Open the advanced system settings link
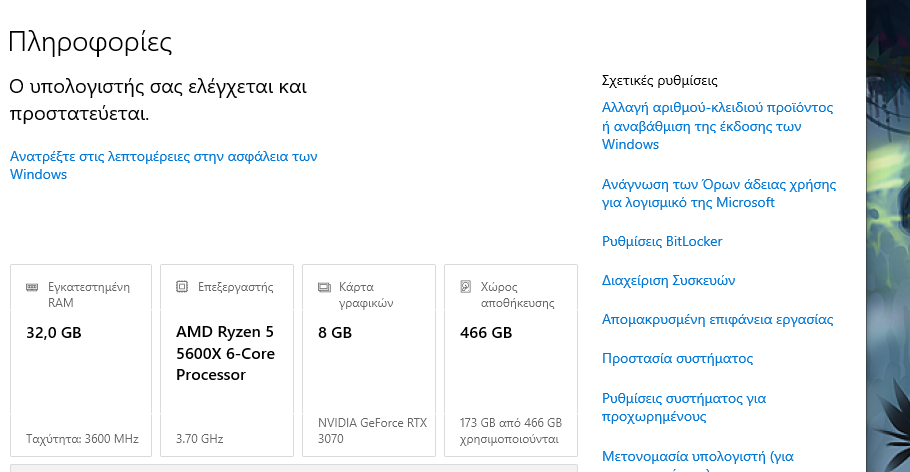 click(x=684, y=407)
